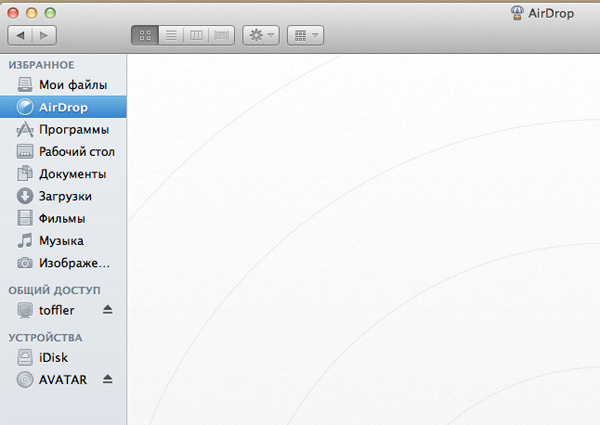Switch to column view mode

196,35
